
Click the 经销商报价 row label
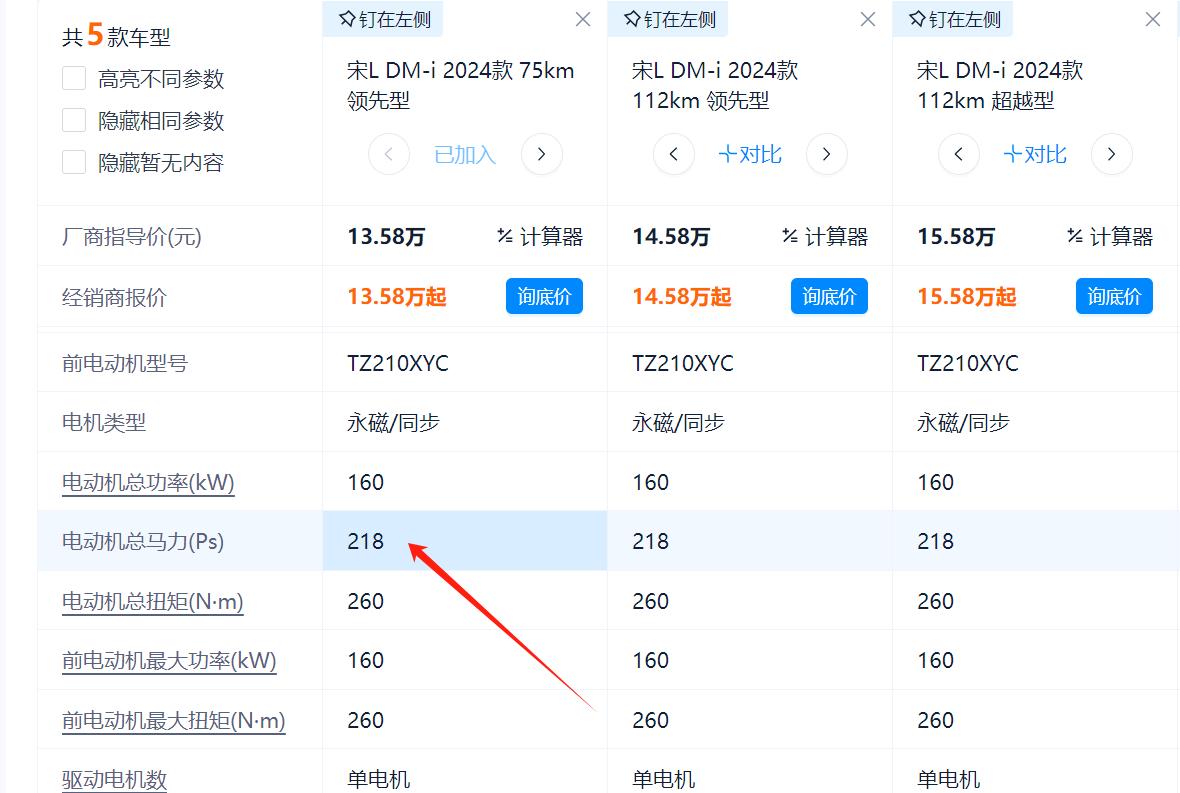[x=114, y=298]
